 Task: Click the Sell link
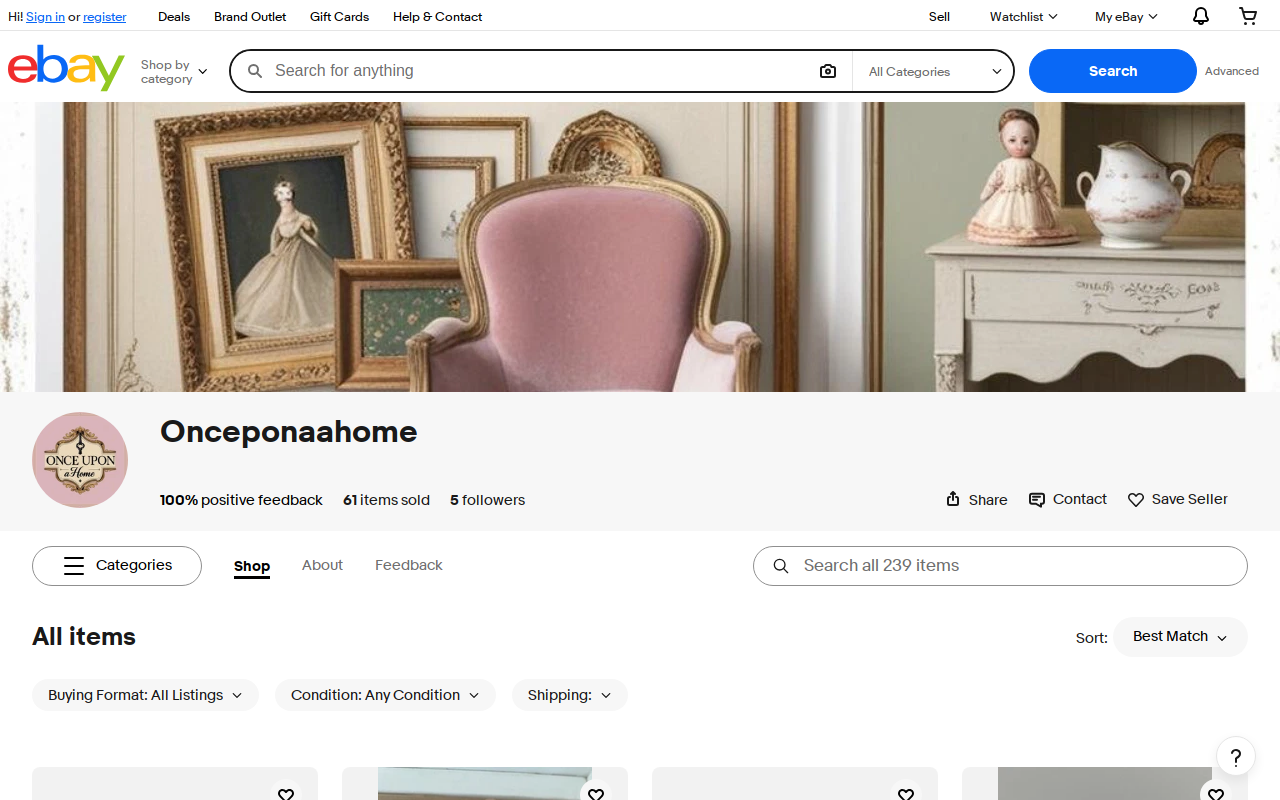coord(939,16)
